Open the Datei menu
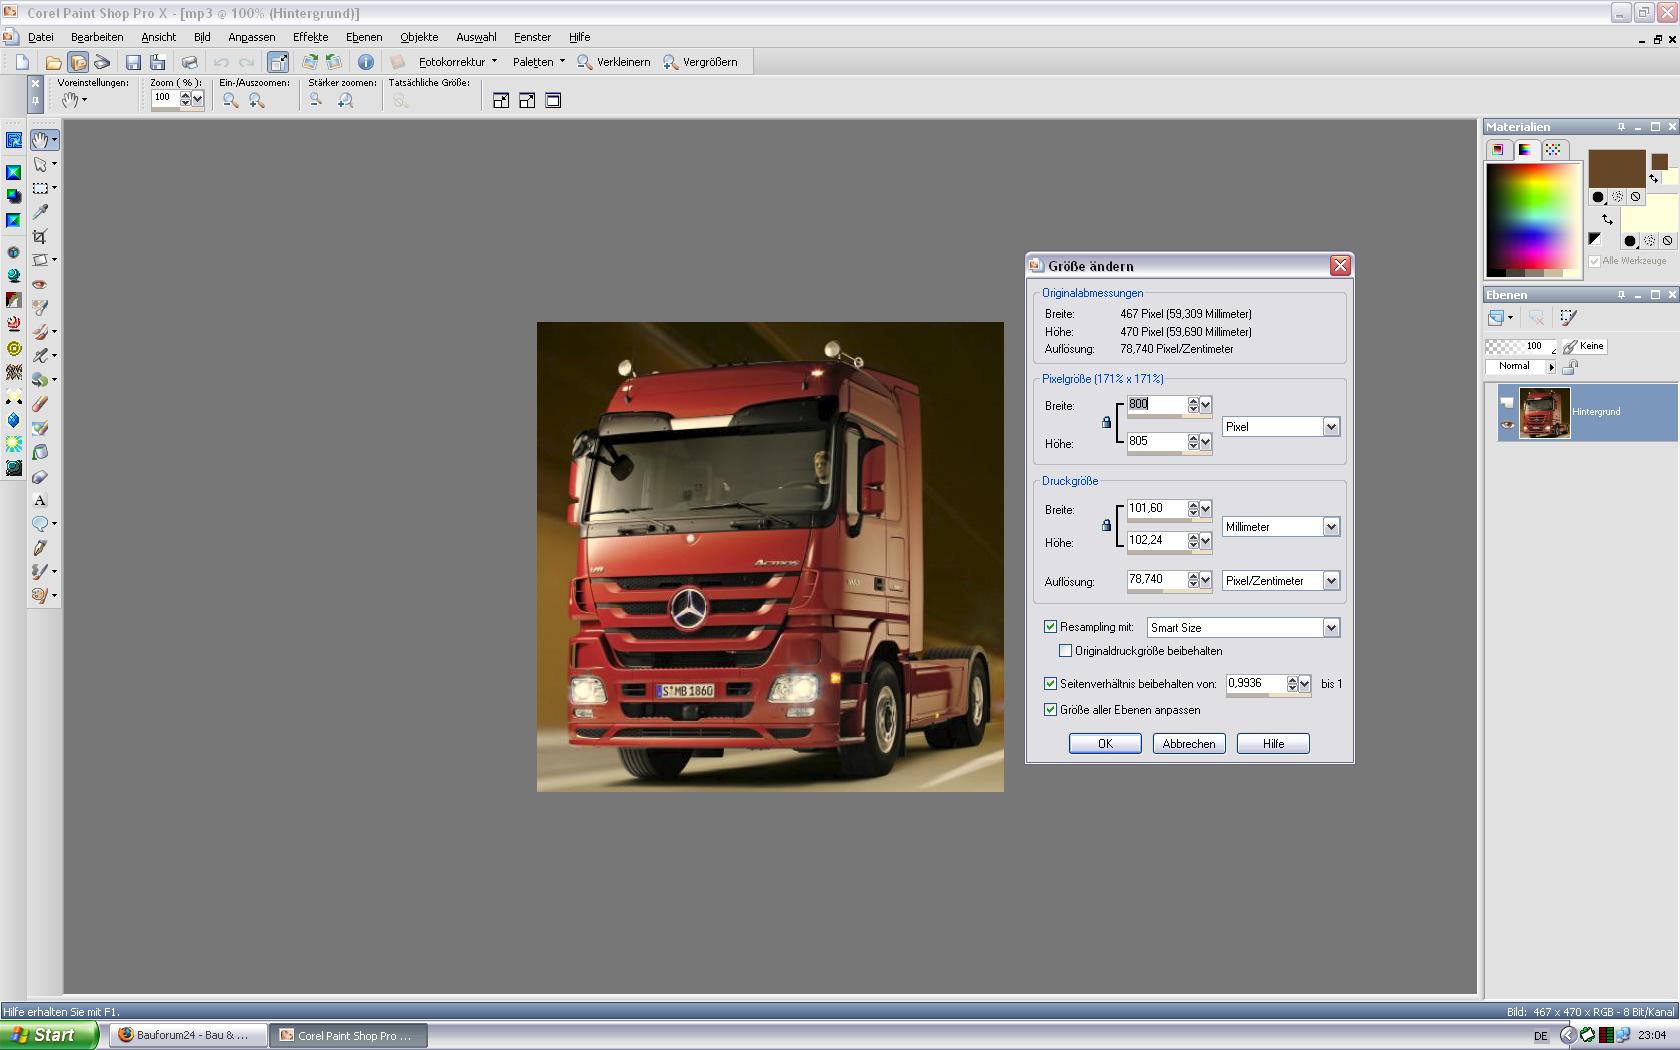Image resolution: width=1680 pixels, height=1050 pixels. 41,37
